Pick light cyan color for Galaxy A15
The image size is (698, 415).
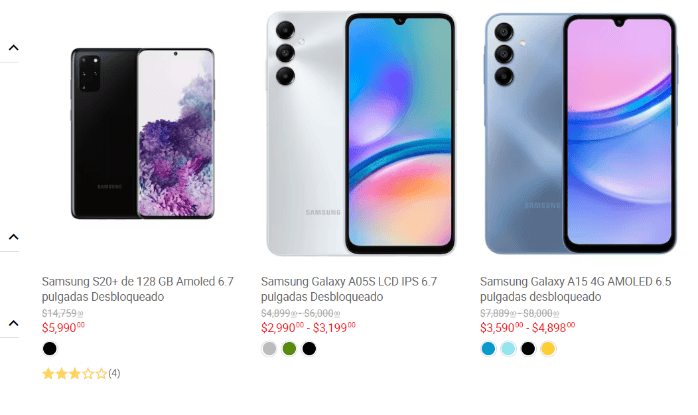tap(508, 349)
